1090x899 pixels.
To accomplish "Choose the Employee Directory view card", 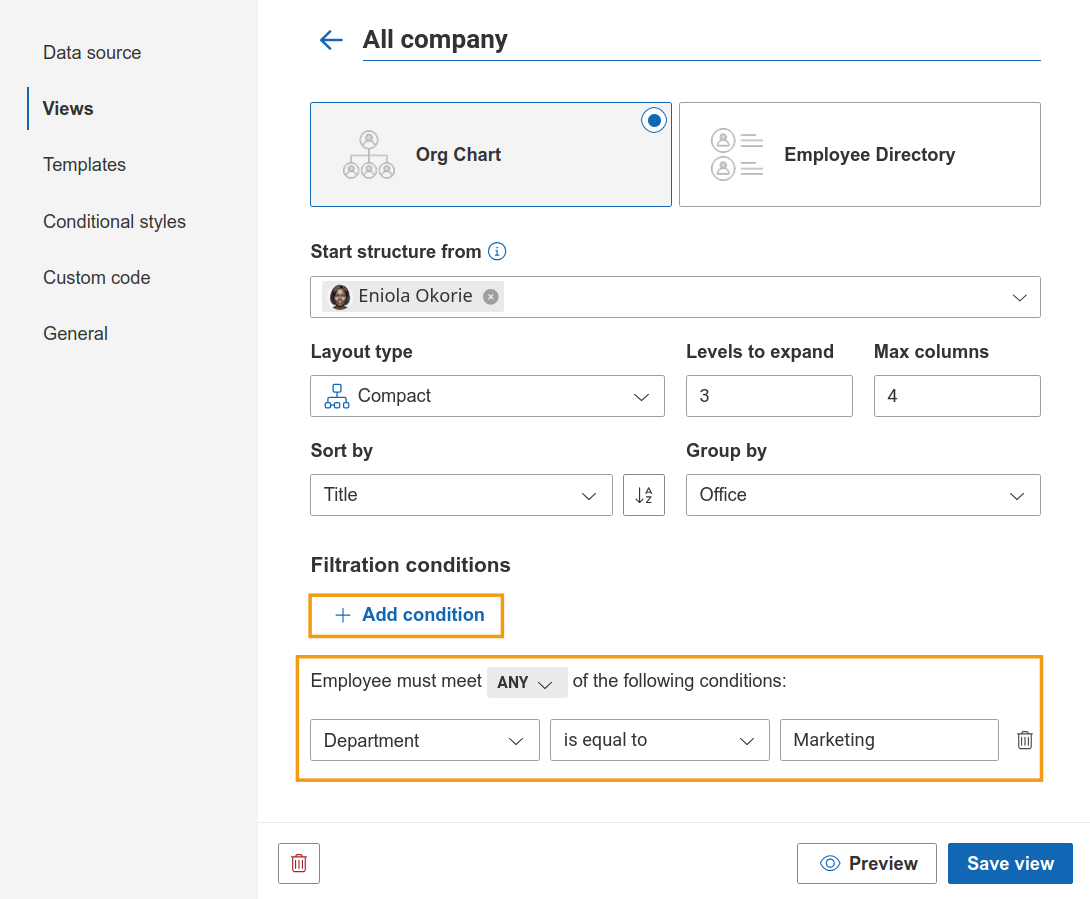I will (x=860, y=154).
